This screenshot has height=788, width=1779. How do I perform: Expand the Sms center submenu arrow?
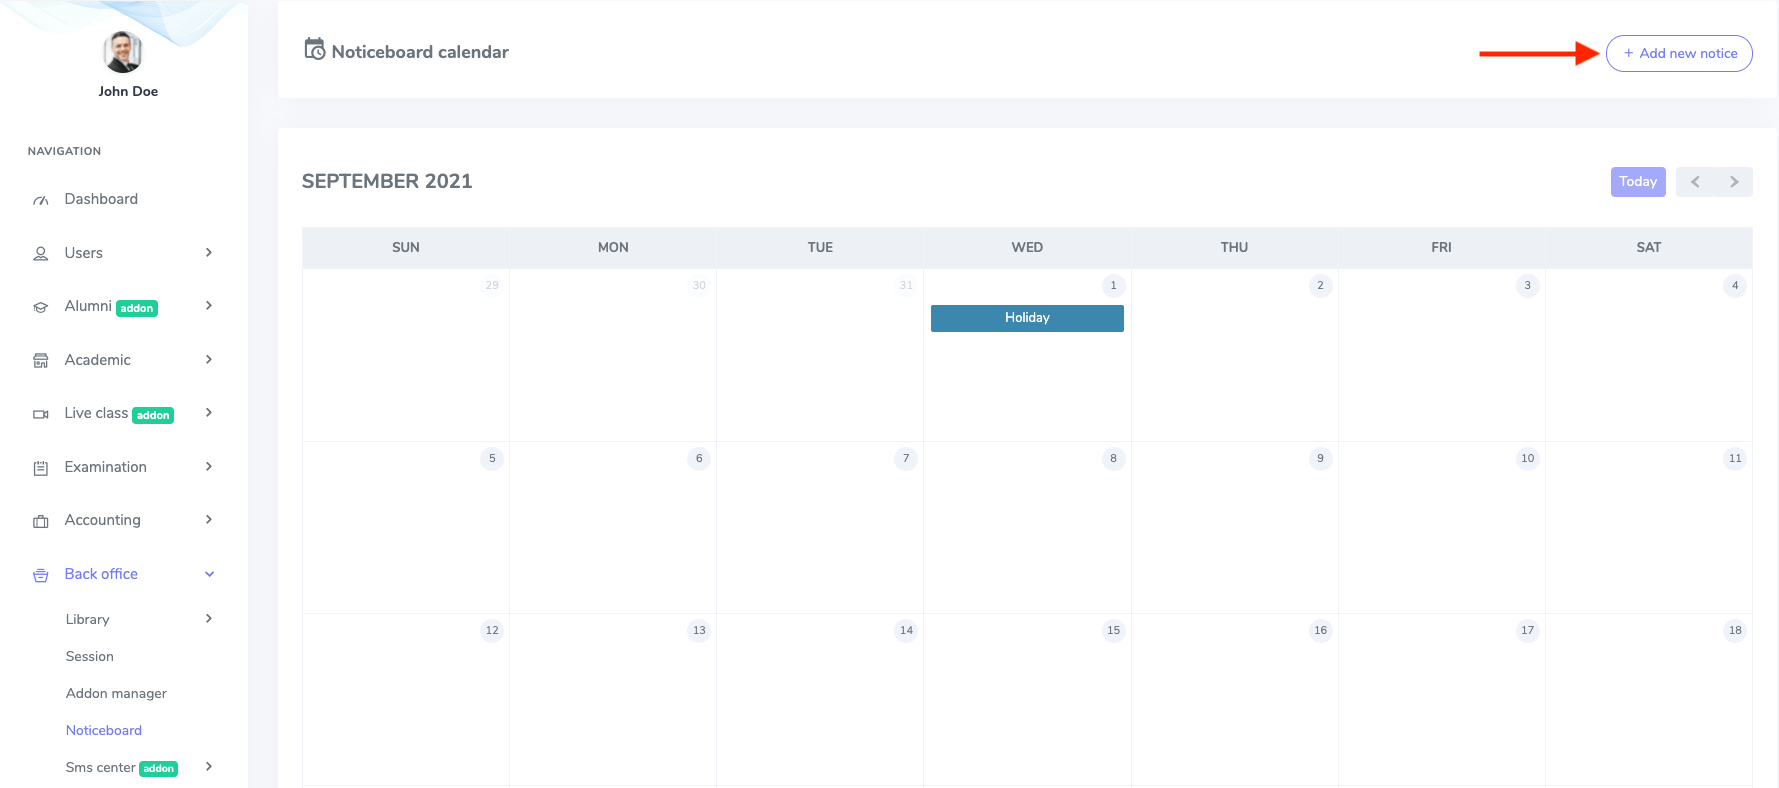(x=209, y=767)
